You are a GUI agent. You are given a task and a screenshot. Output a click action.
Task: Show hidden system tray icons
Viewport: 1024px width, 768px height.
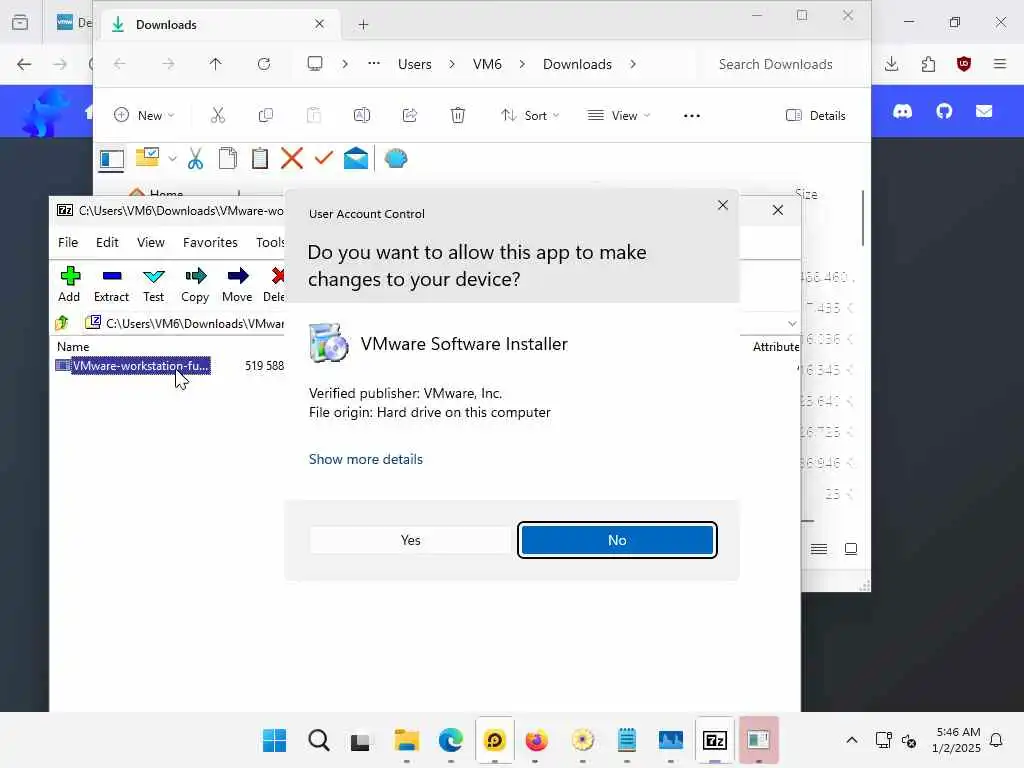point(852,740)
